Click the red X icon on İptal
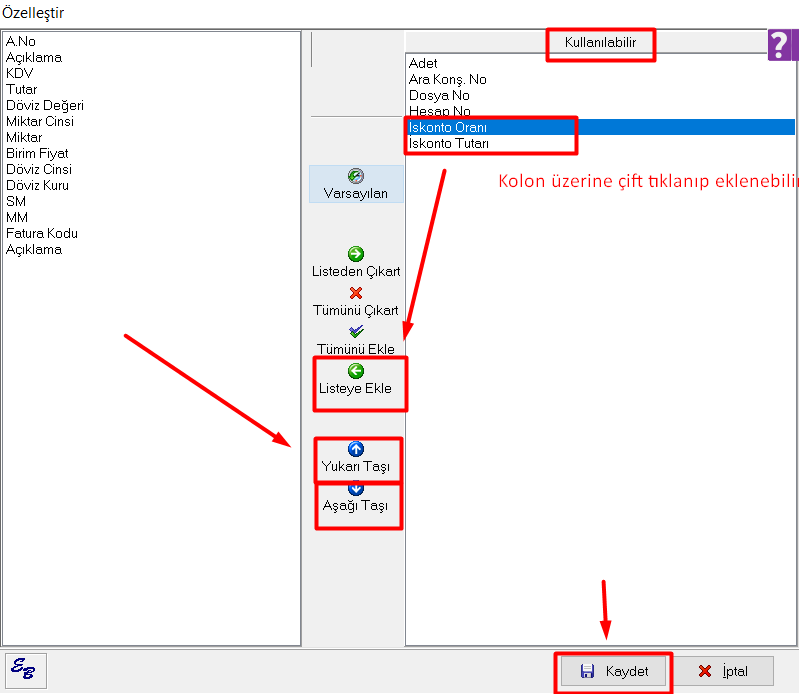The height and width of the screenshot is (694, 799). pos(705,671)
